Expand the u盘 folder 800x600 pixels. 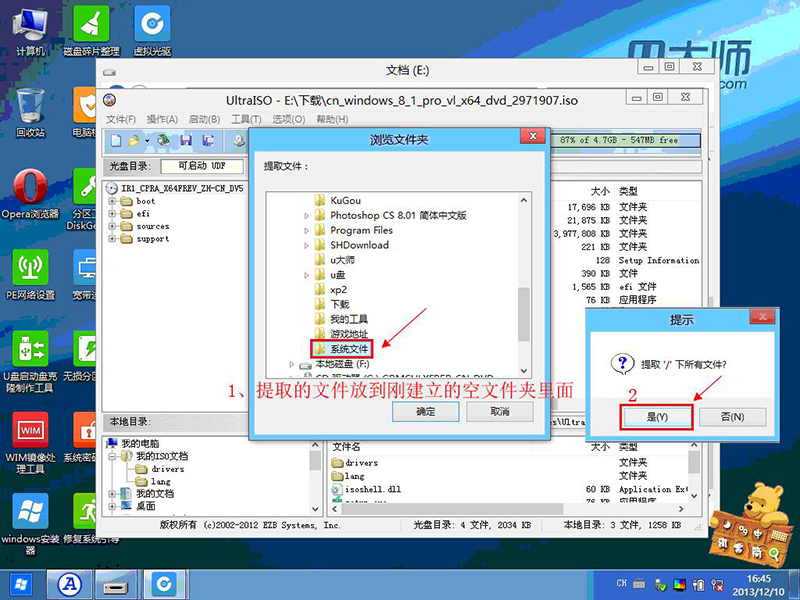click(x=306, y=275)
